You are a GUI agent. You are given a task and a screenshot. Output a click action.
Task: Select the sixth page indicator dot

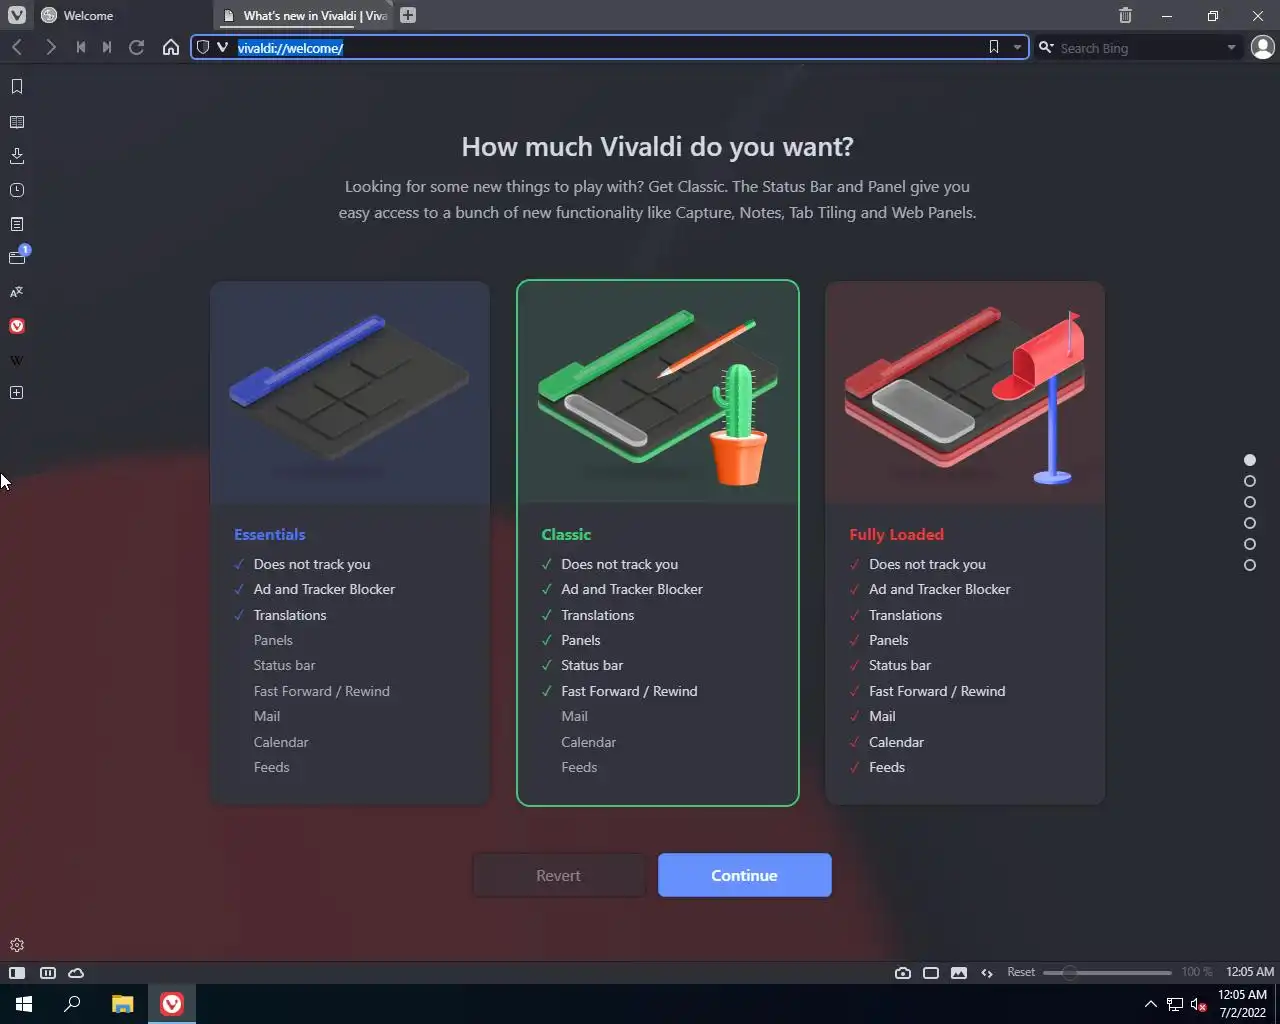pyautogui.click(x=1250, y=565)
